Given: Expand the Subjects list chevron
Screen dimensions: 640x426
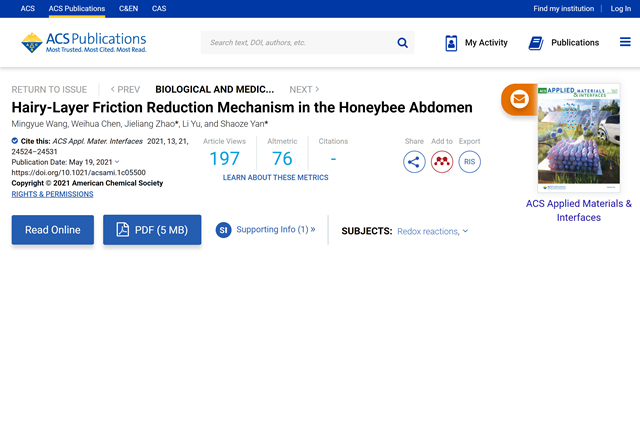Looking at the screenshot, I should click(x=465, y=231).
